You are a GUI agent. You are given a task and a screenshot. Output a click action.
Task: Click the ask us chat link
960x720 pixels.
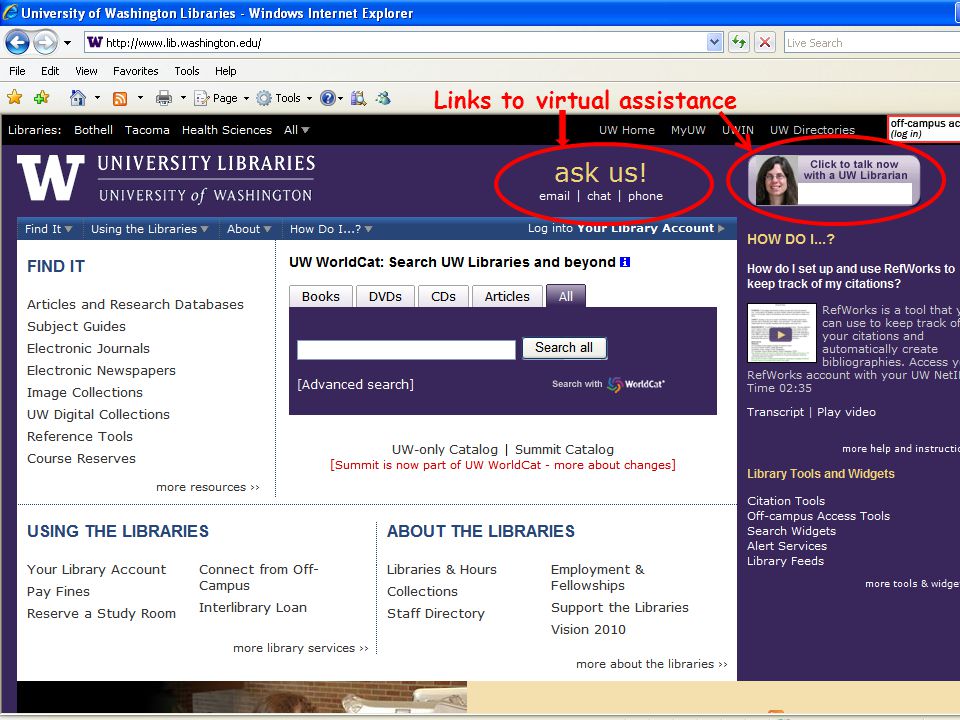599,196
